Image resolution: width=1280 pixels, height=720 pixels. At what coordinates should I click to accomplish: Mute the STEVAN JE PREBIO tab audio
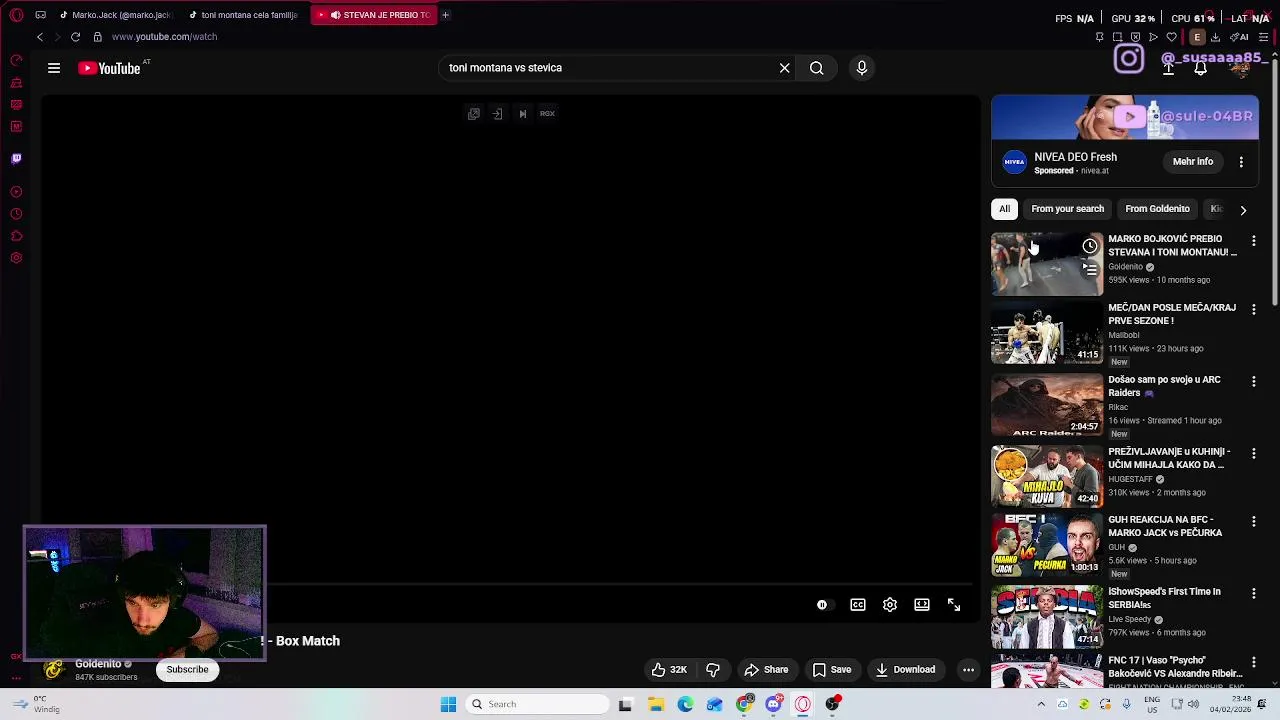[x=336, y=15]
